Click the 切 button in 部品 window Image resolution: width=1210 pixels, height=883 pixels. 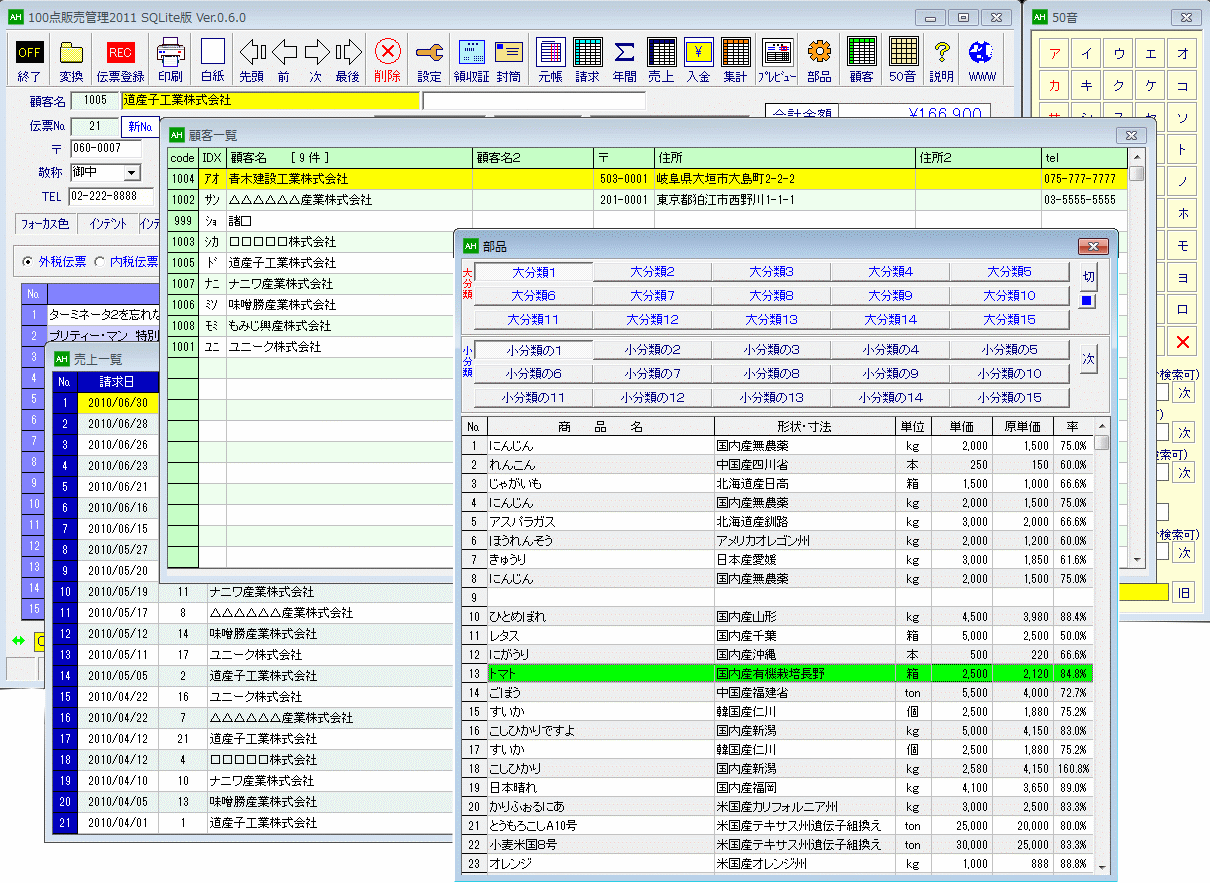1089,275
